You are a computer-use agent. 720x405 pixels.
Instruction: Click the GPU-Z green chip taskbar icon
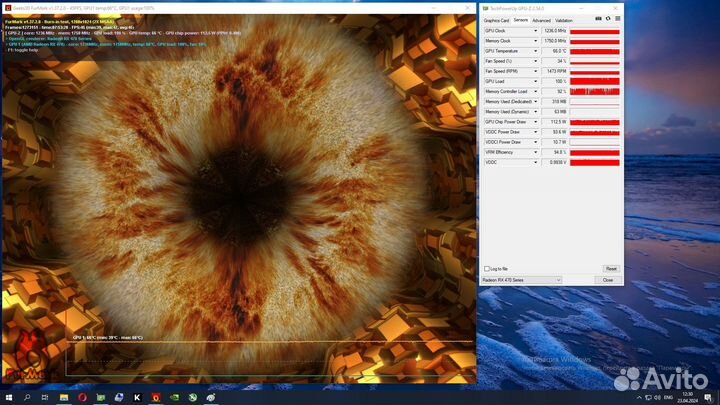click(x=101, y=397)
